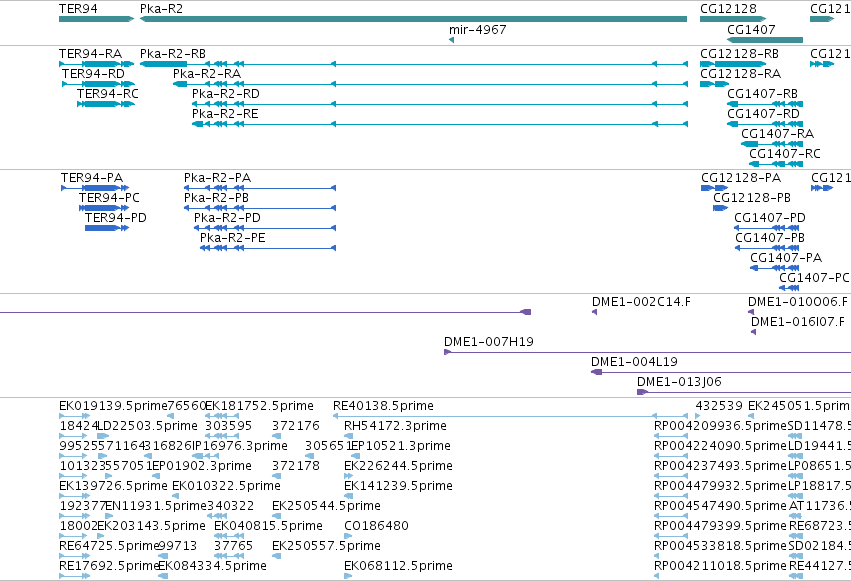Open EST RH54172.3prime
This screenshot has height=581, width=851.
[348, 436]
